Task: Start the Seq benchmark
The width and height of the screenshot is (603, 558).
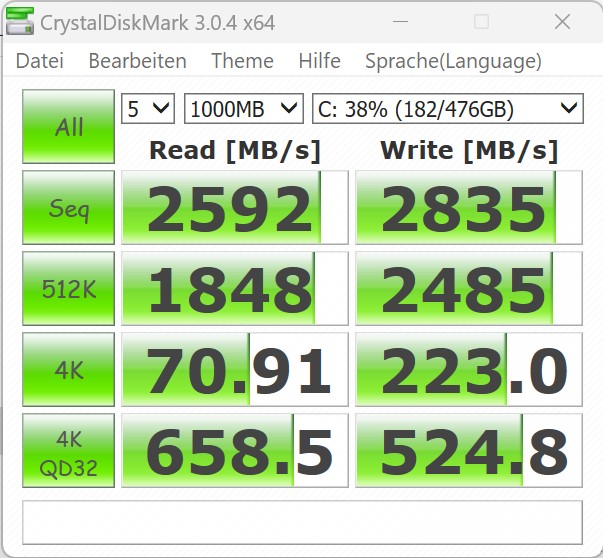Action: point(68,207)
